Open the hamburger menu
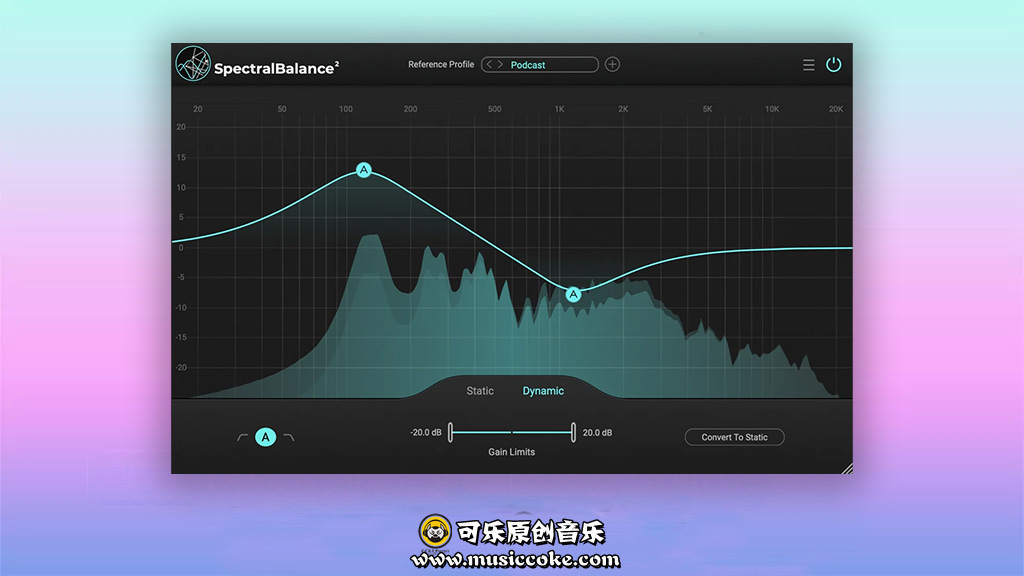 [x=808, y=65]
